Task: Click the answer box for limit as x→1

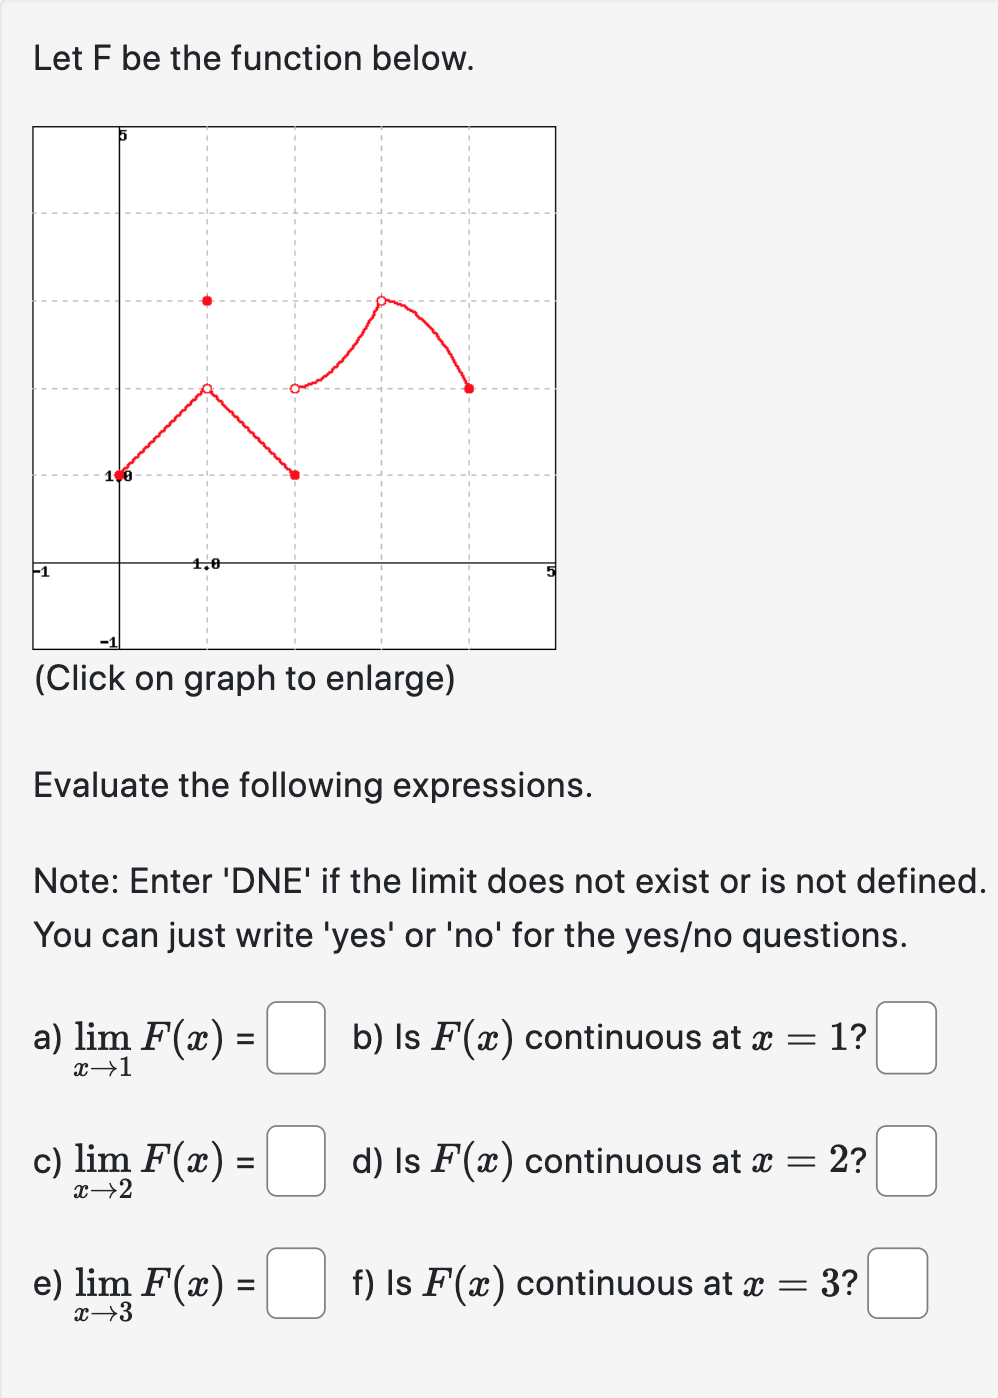Action: (295, 1040)
